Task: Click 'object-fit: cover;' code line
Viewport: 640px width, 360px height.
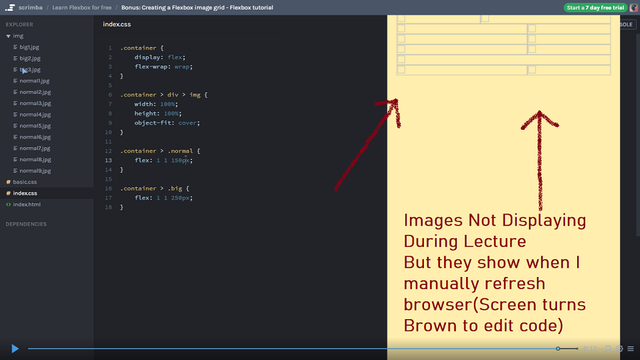Action: [167, 123]
